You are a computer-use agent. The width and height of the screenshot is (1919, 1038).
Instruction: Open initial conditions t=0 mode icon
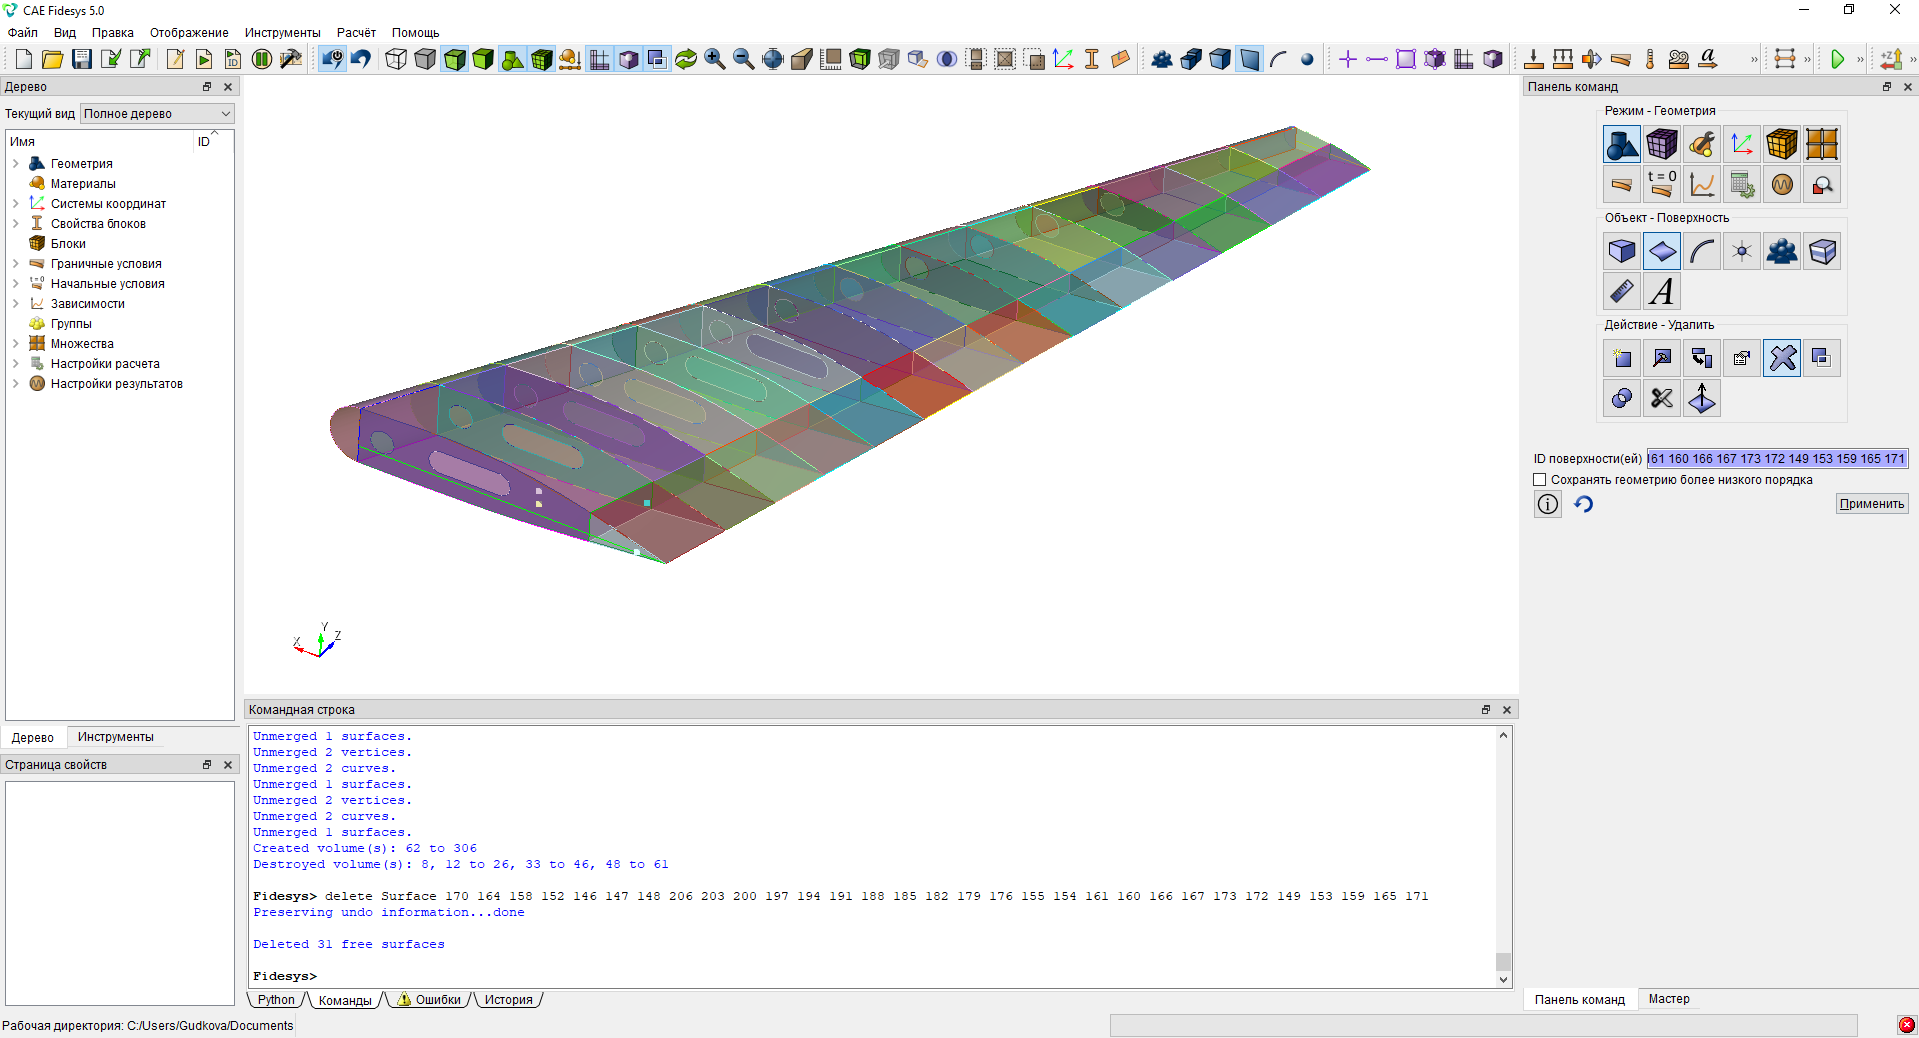(x=1662, y=184)
